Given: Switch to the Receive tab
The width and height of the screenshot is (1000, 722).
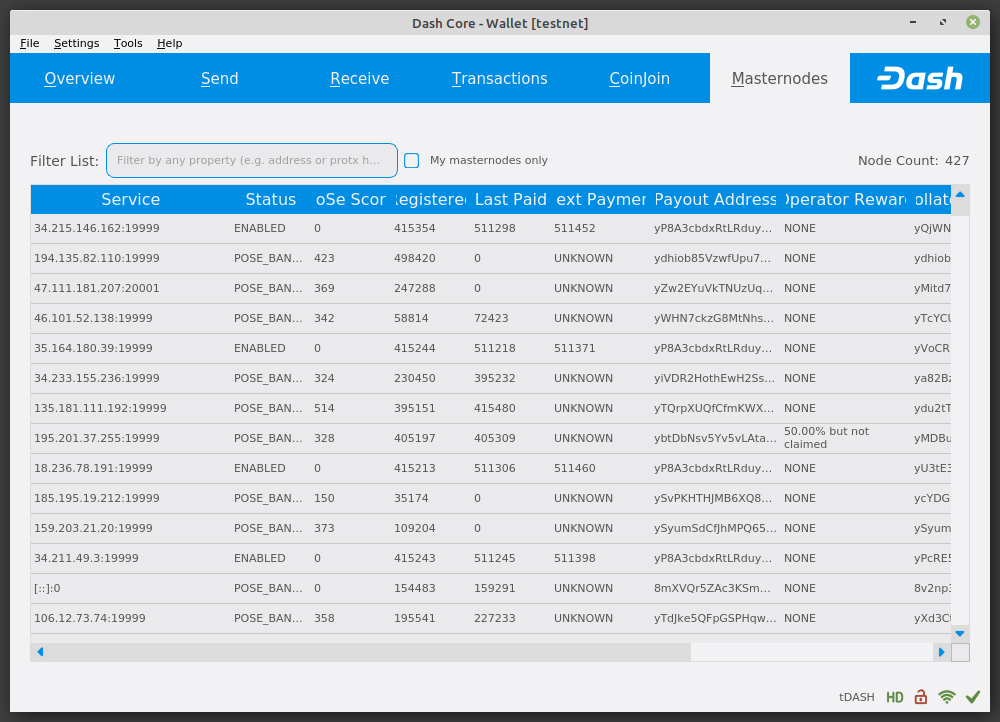Looking at the screenshot, I should 360,78.
